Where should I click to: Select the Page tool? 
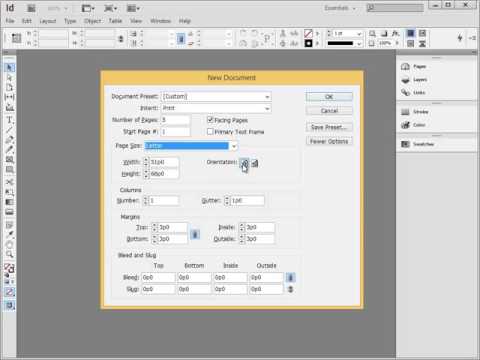point(9,87)
